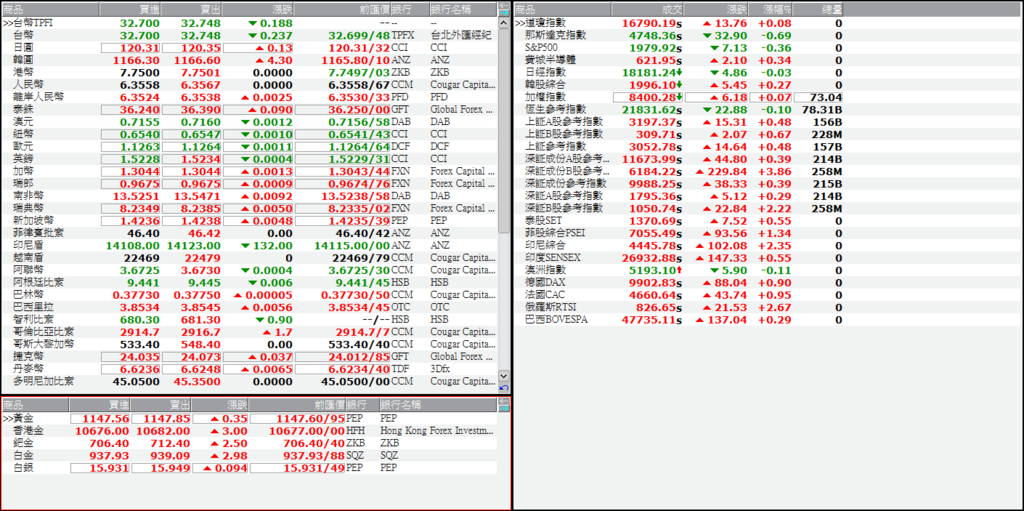Click the forex list vertical scrollbar thumb

504,131
